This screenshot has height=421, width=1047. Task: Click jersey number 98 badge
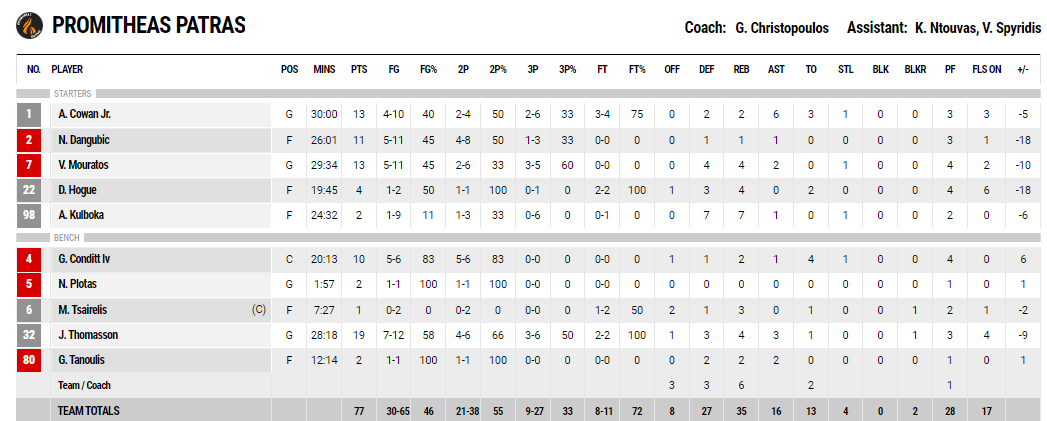click(29, 215)
